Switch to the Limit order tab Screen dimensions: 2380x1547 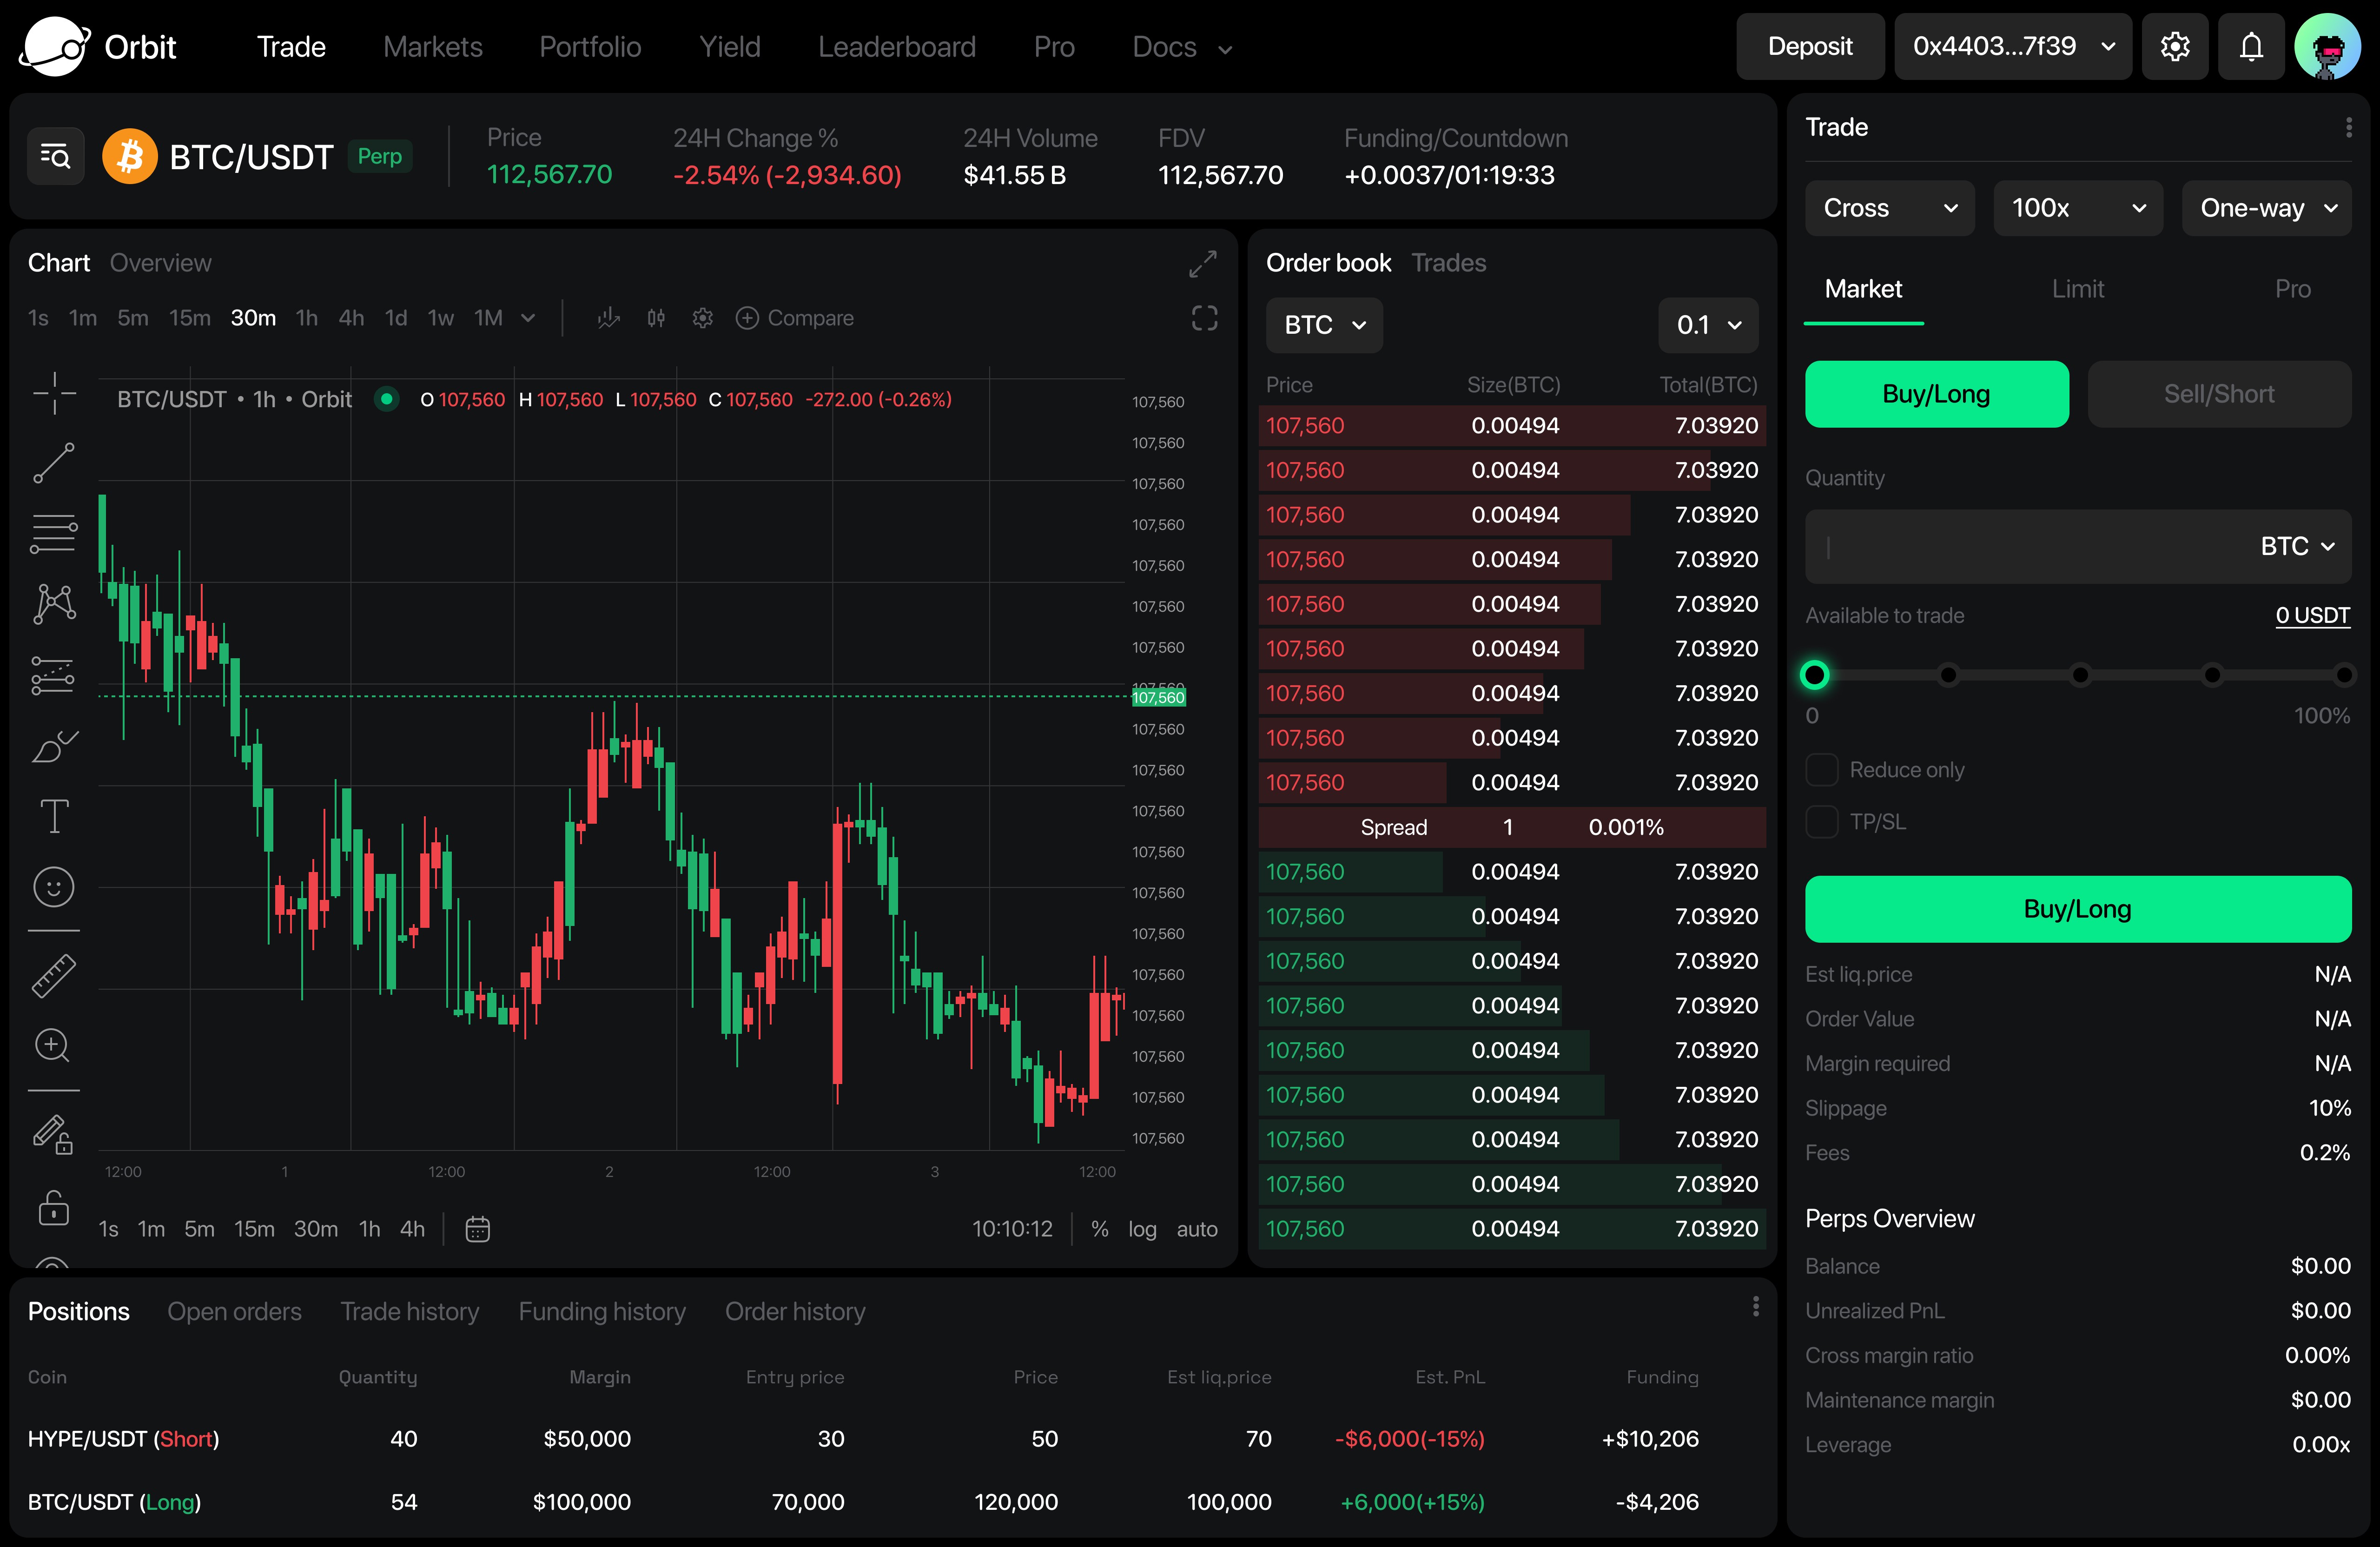2077,289
